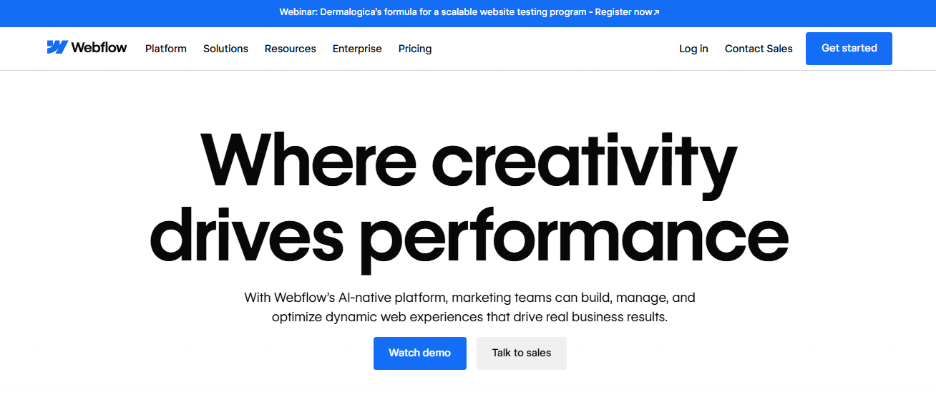Select Contact Sales in the header
The width and height of the screenshot is (936, 420).
tap(758, 48)
